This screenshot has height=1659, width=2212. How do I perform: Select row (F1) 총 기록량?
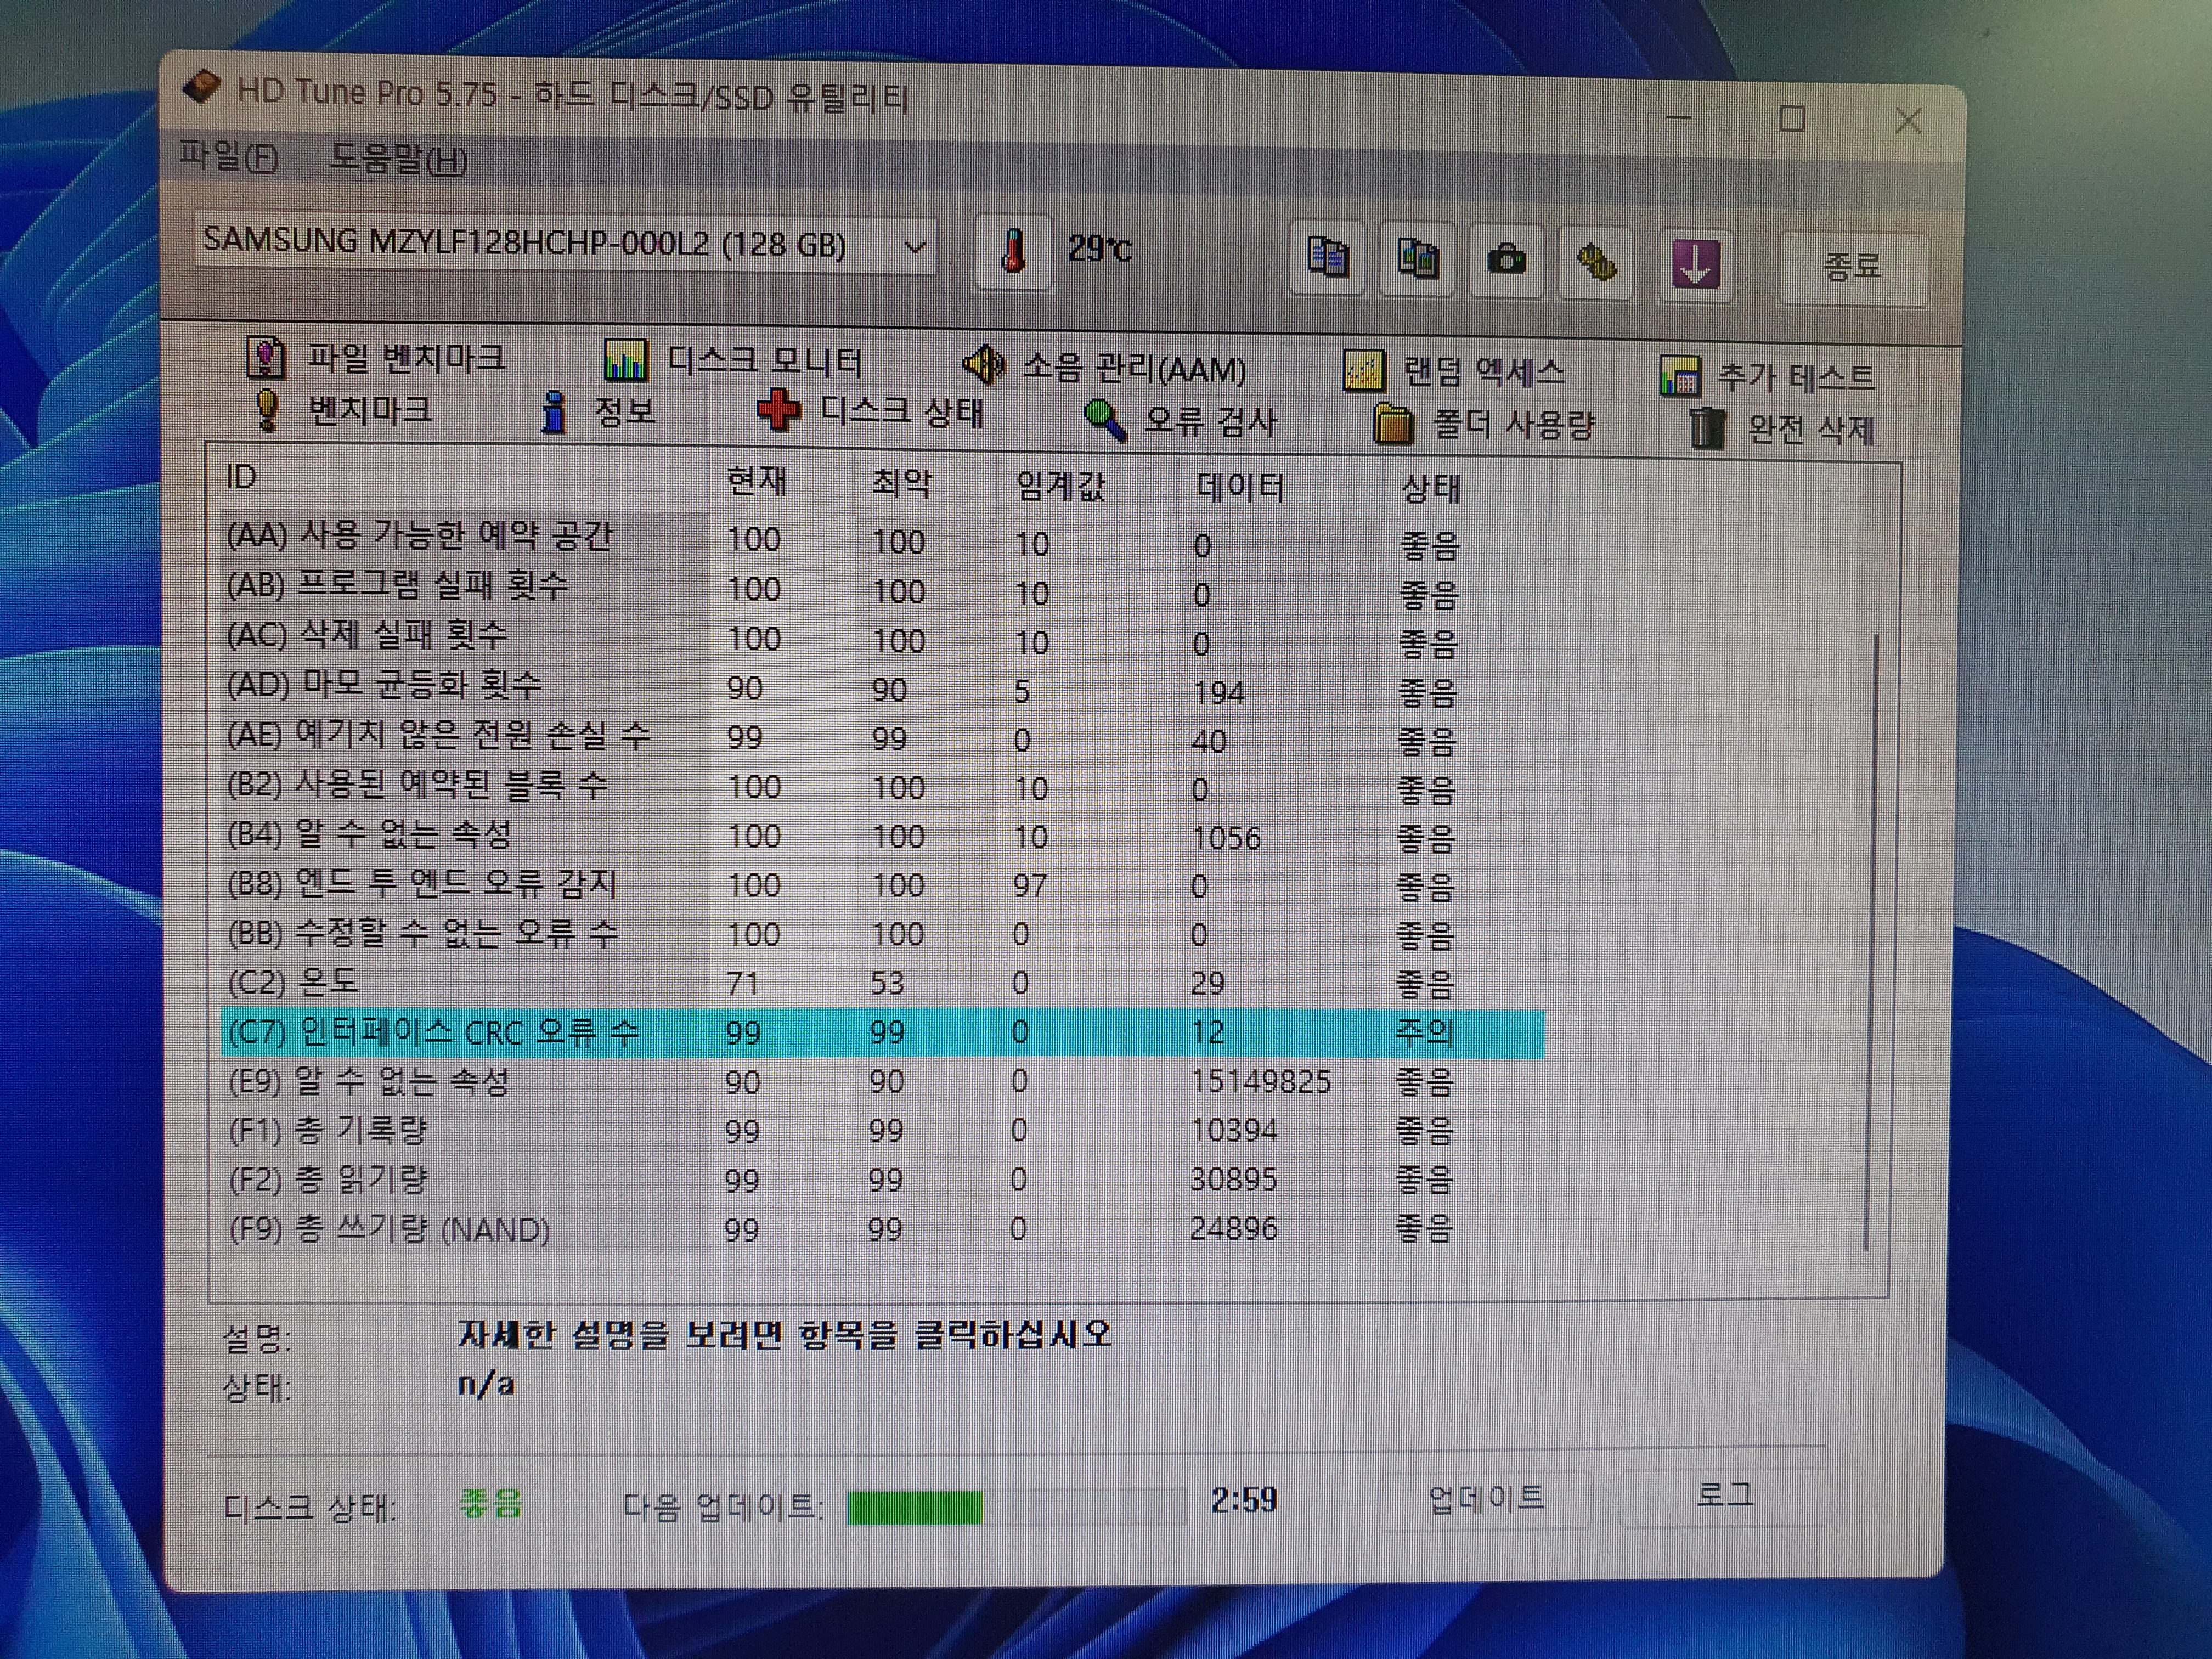click(x=883, y=1130)
